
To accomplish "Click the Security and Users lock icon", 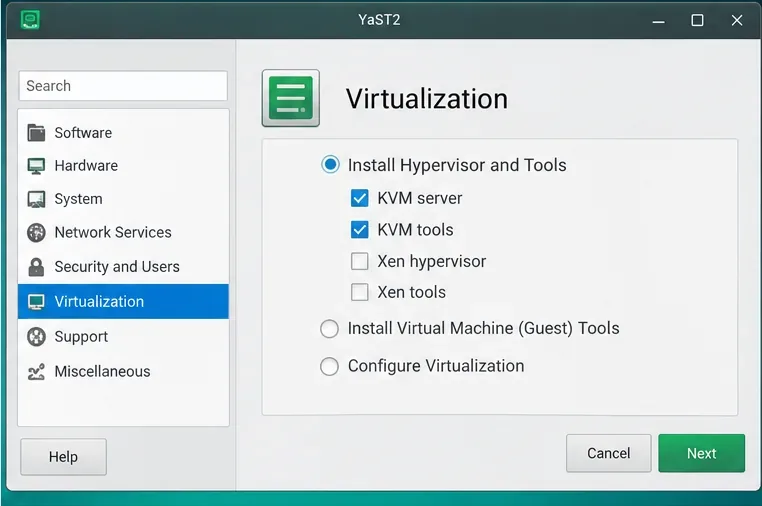I will [x=36, y=267].
